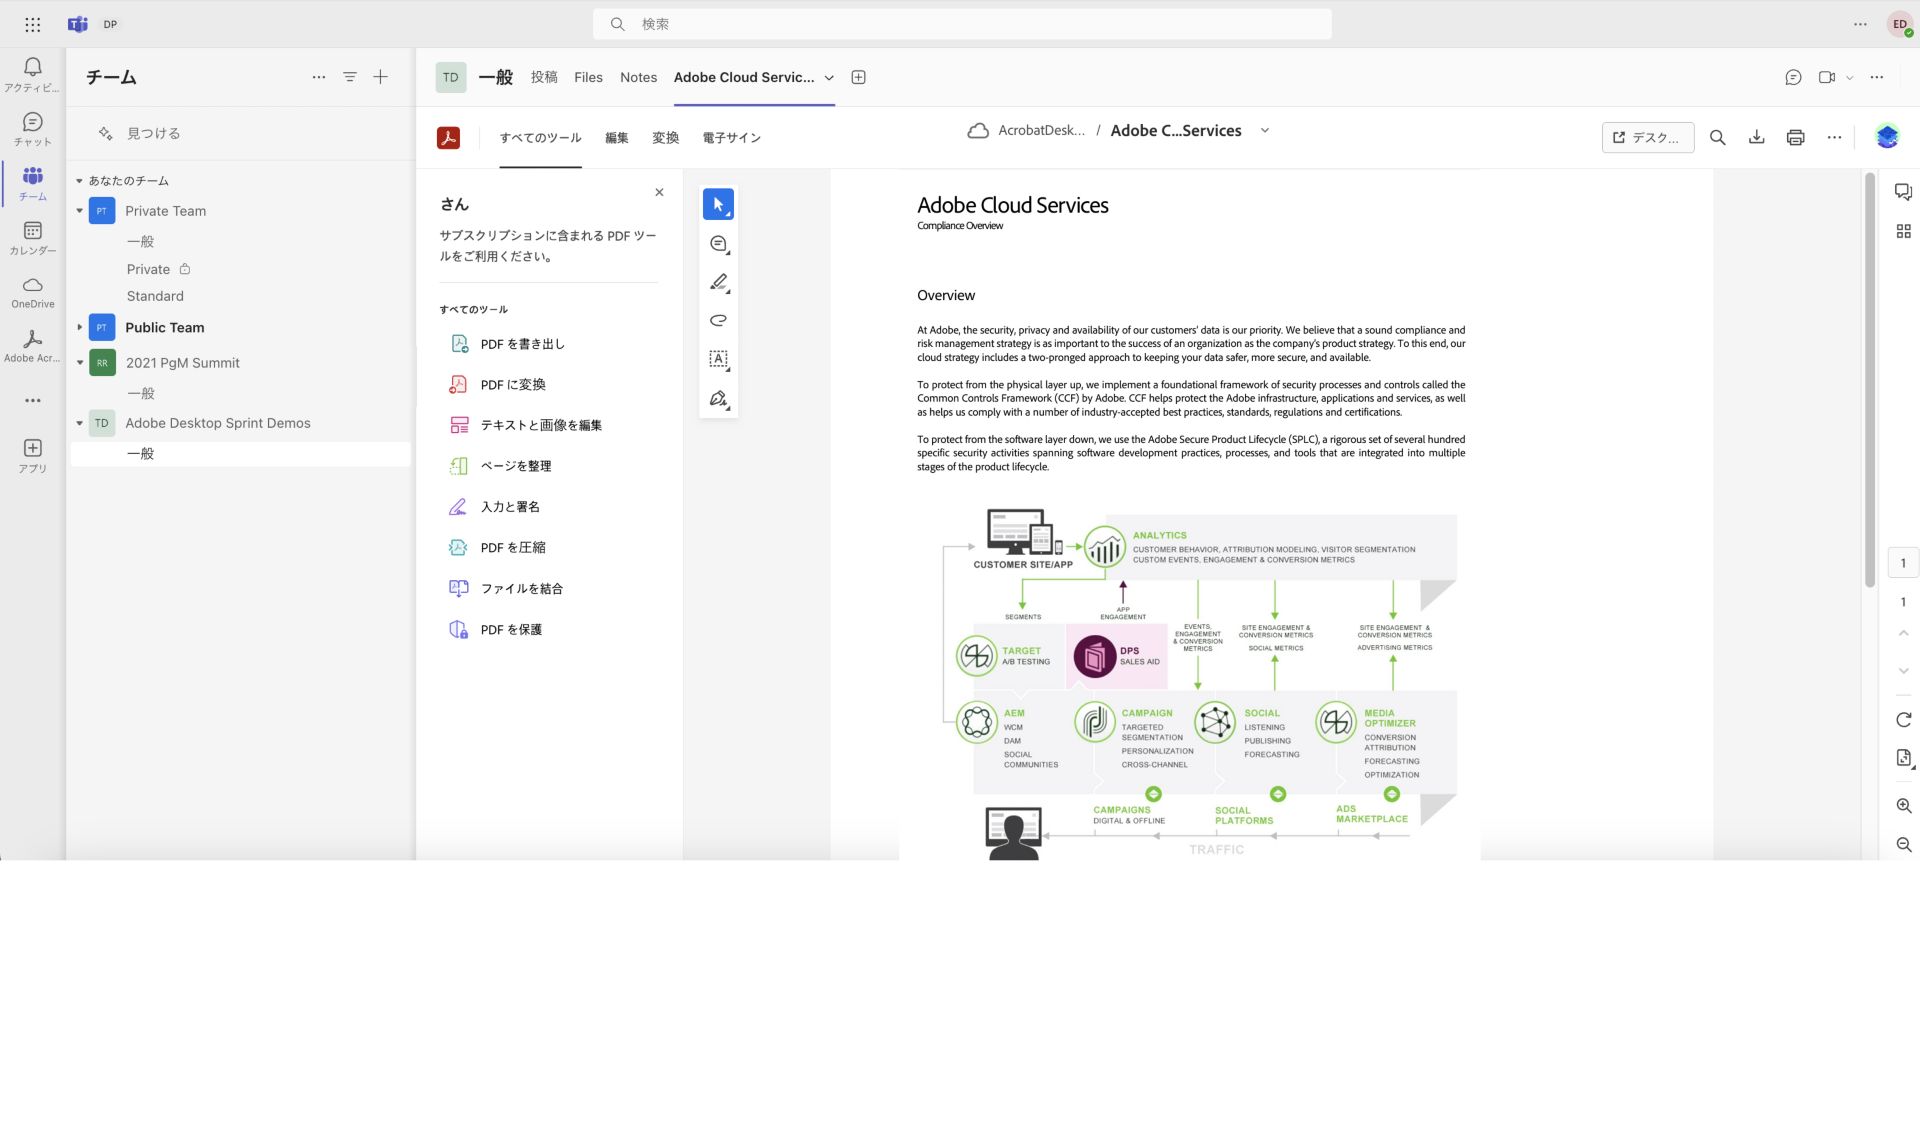This screenshot has width=1920, height=1143.
Task: Close the tools side panel
Action: [x=659, y=192]
